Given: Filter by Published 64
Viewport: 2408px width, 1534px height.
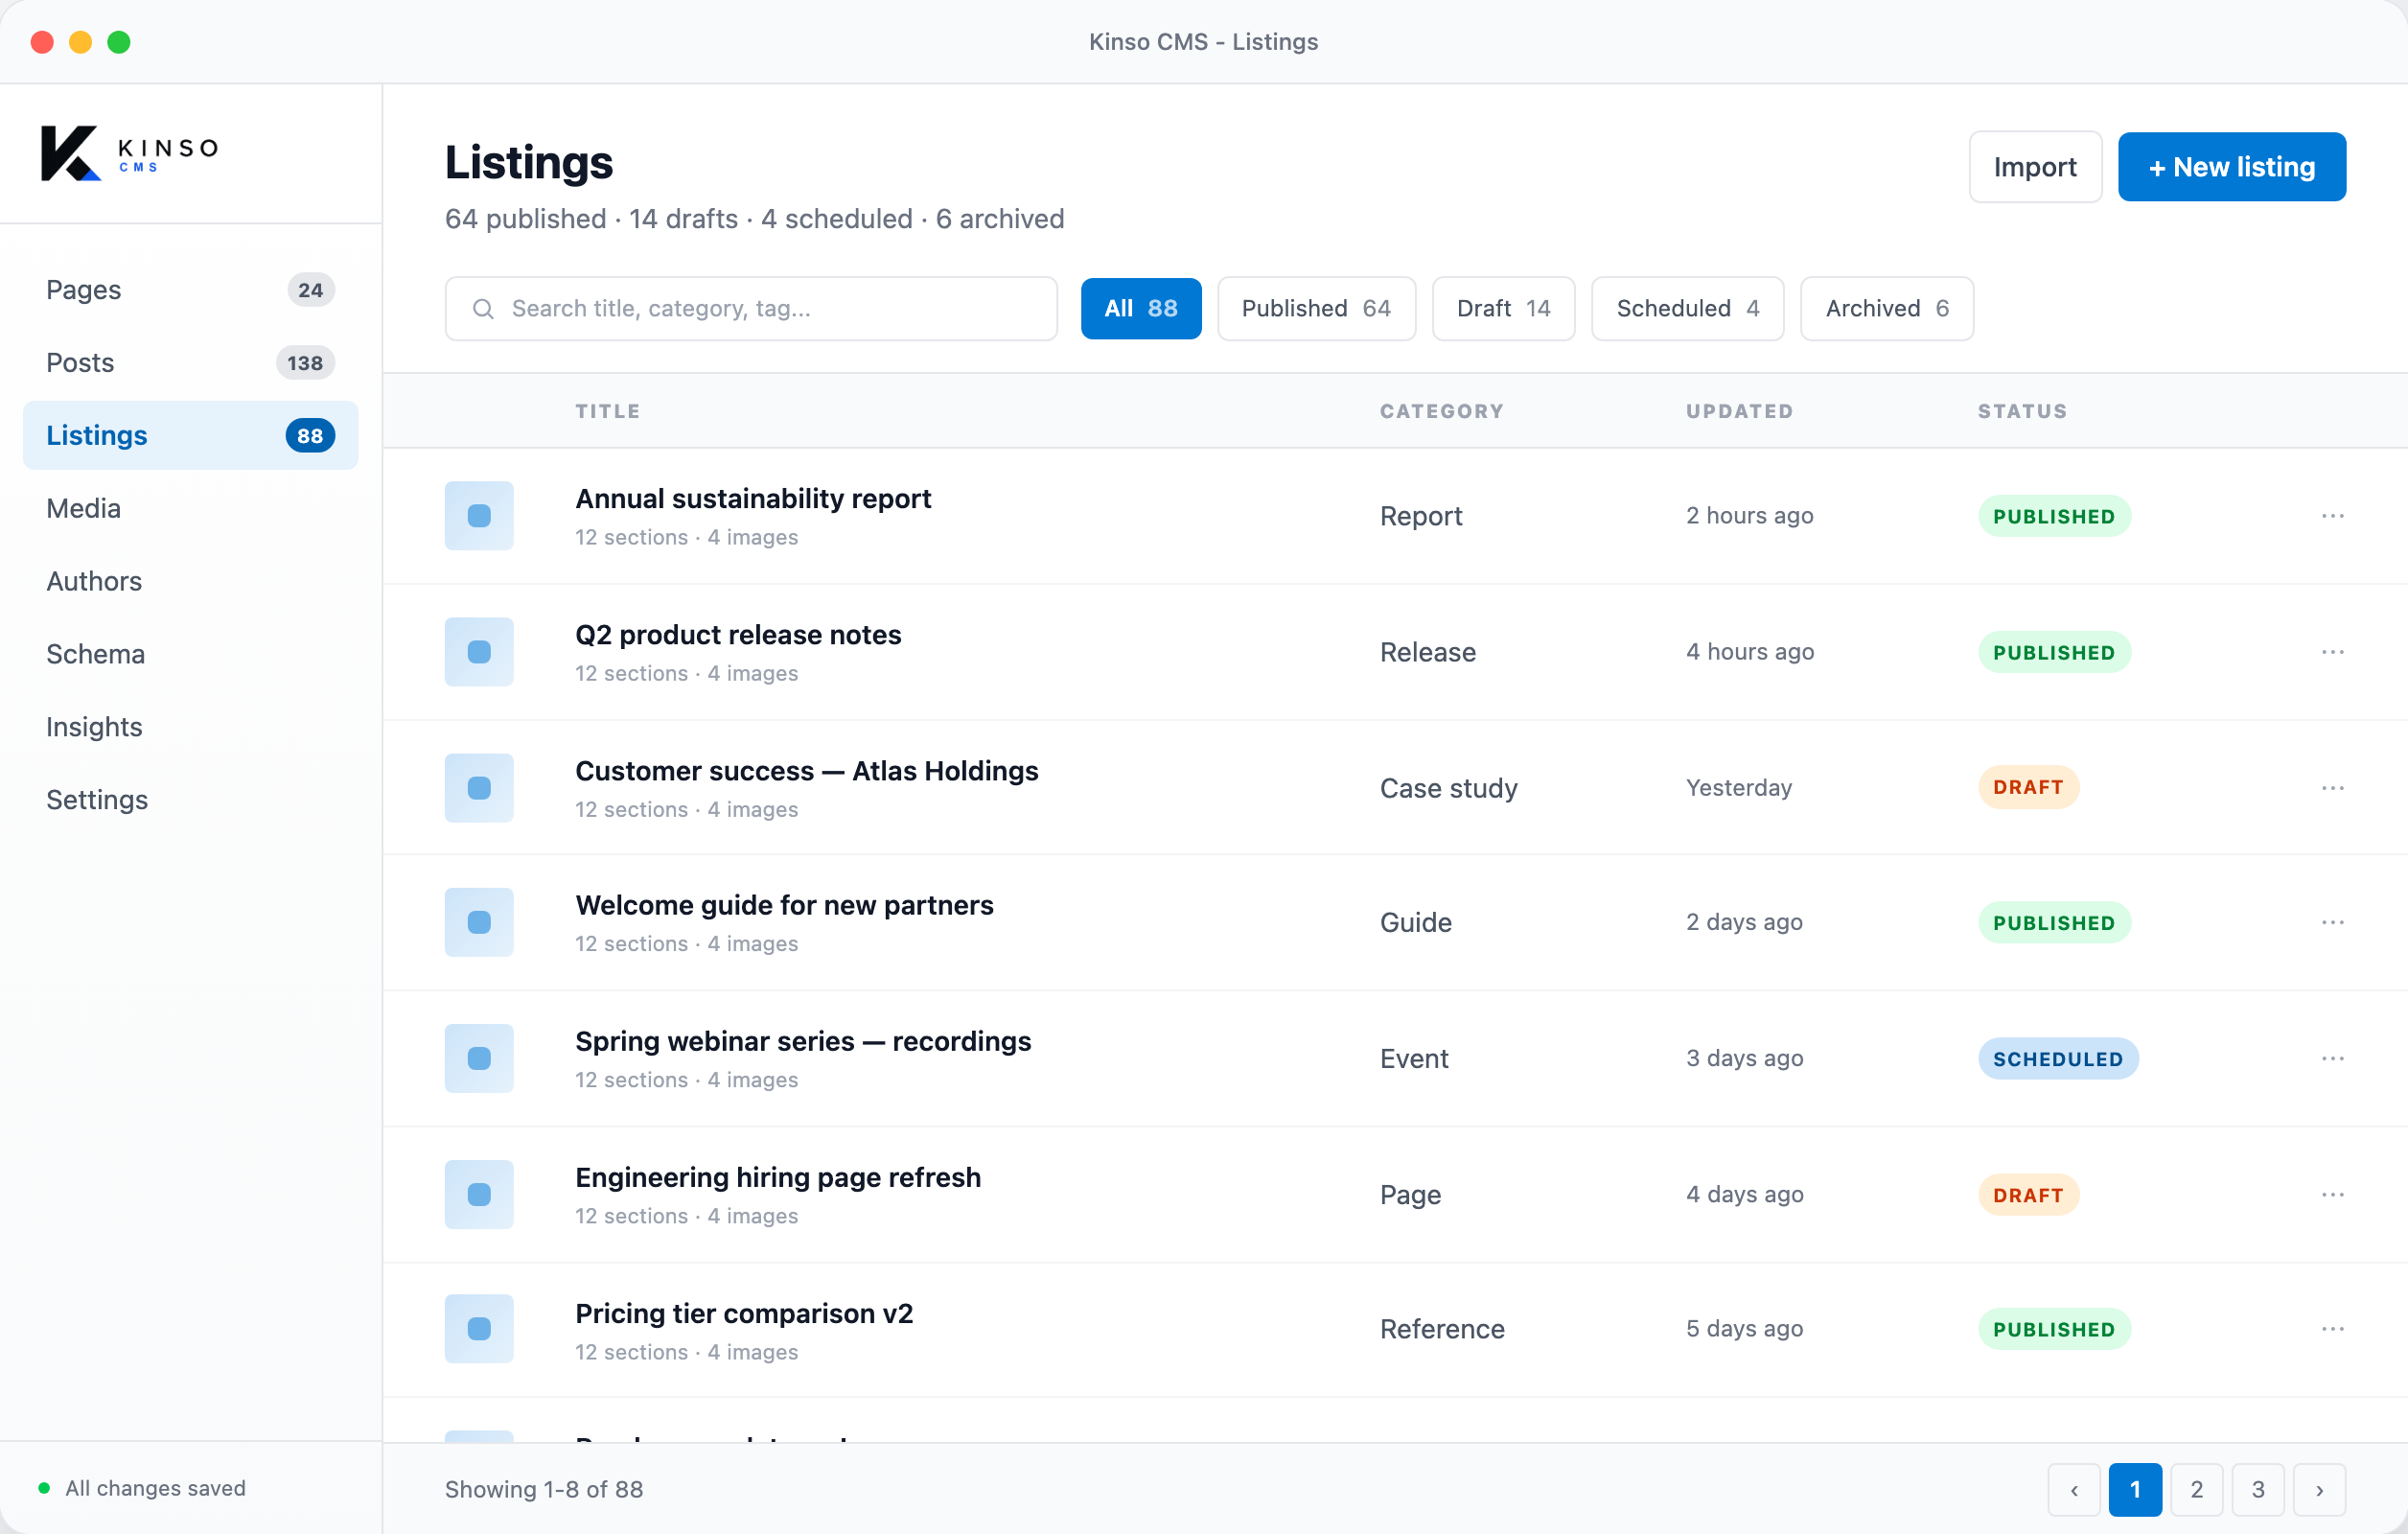Looking at the screenshot, I should click(x=1316, y=309).
